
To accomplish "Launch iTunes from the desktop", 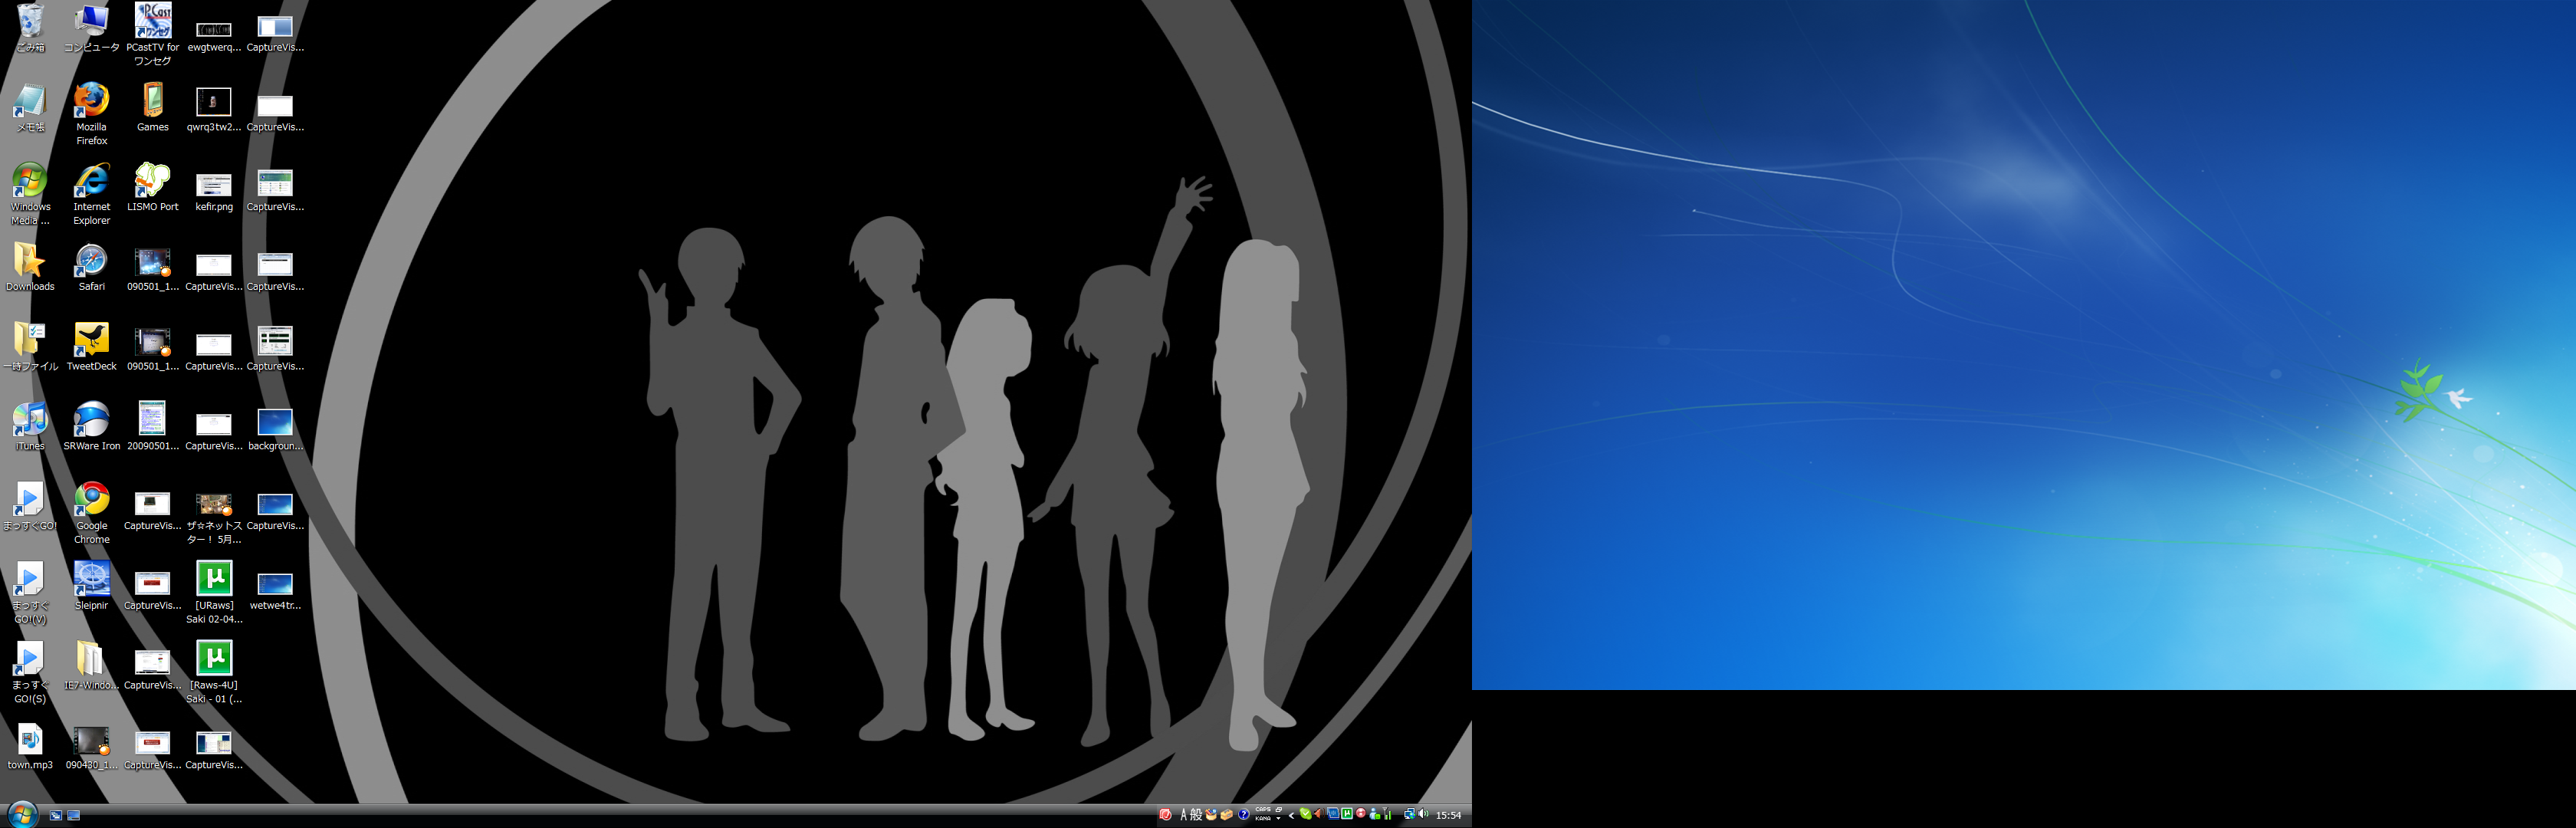I will [30, 421].
